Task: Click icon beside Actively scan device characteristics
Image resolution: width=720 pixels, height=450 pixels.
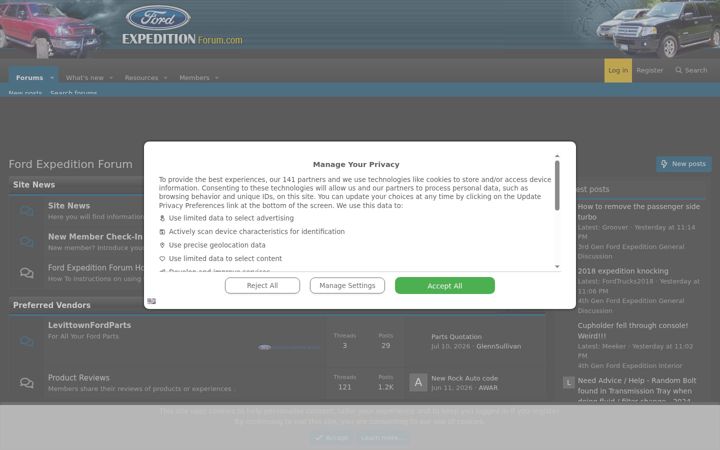Action: (162, 232)
